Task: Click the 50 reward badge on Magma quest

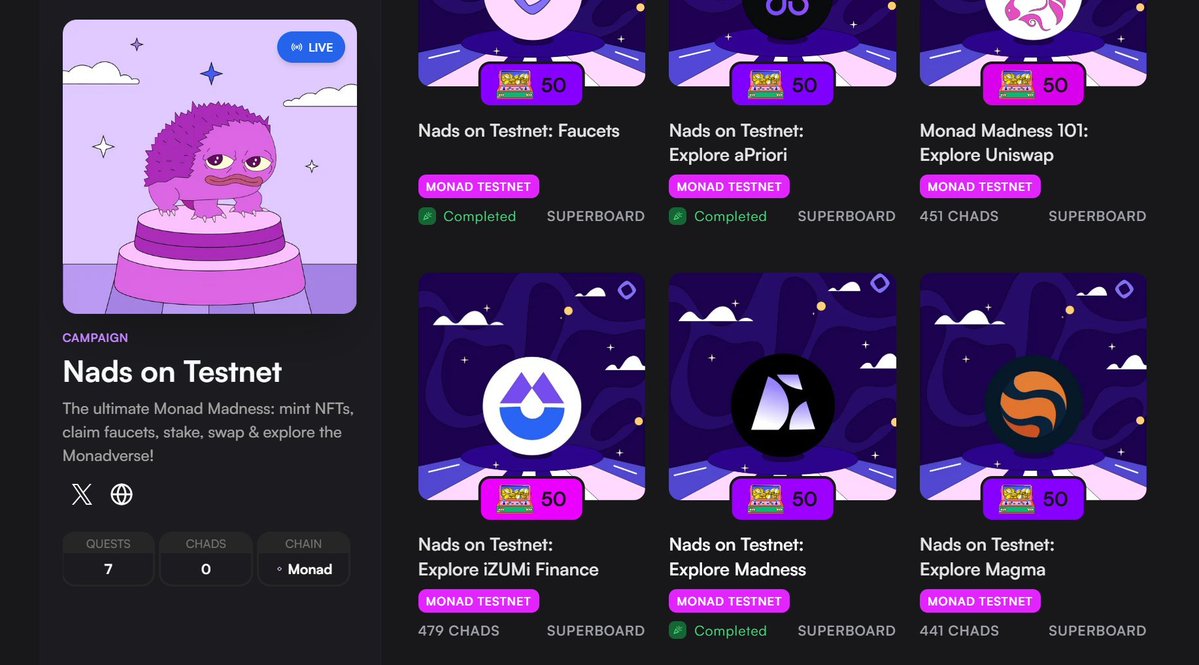Action: [x=1033, y=498]
